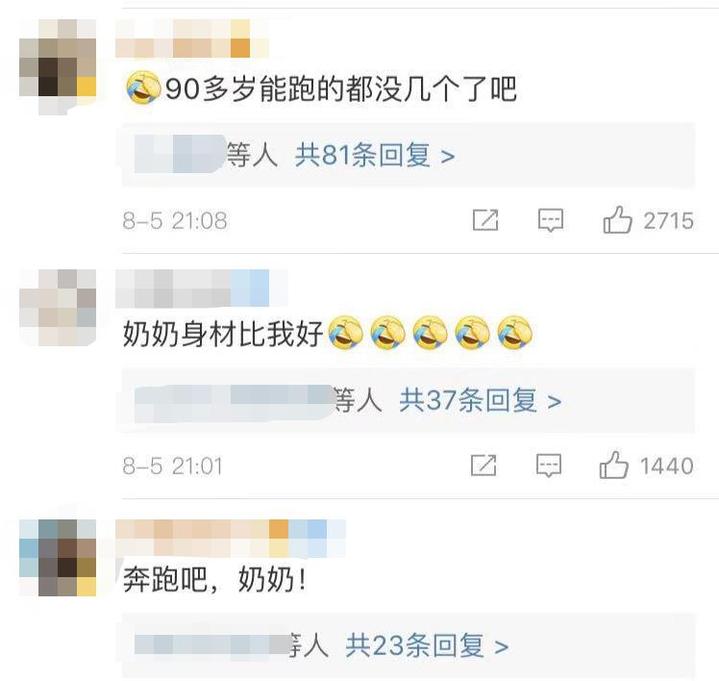Viewport: 719px width, 681px height.
Task: Repost the 8-5 21:01 comment
Action: pos(484,465)
